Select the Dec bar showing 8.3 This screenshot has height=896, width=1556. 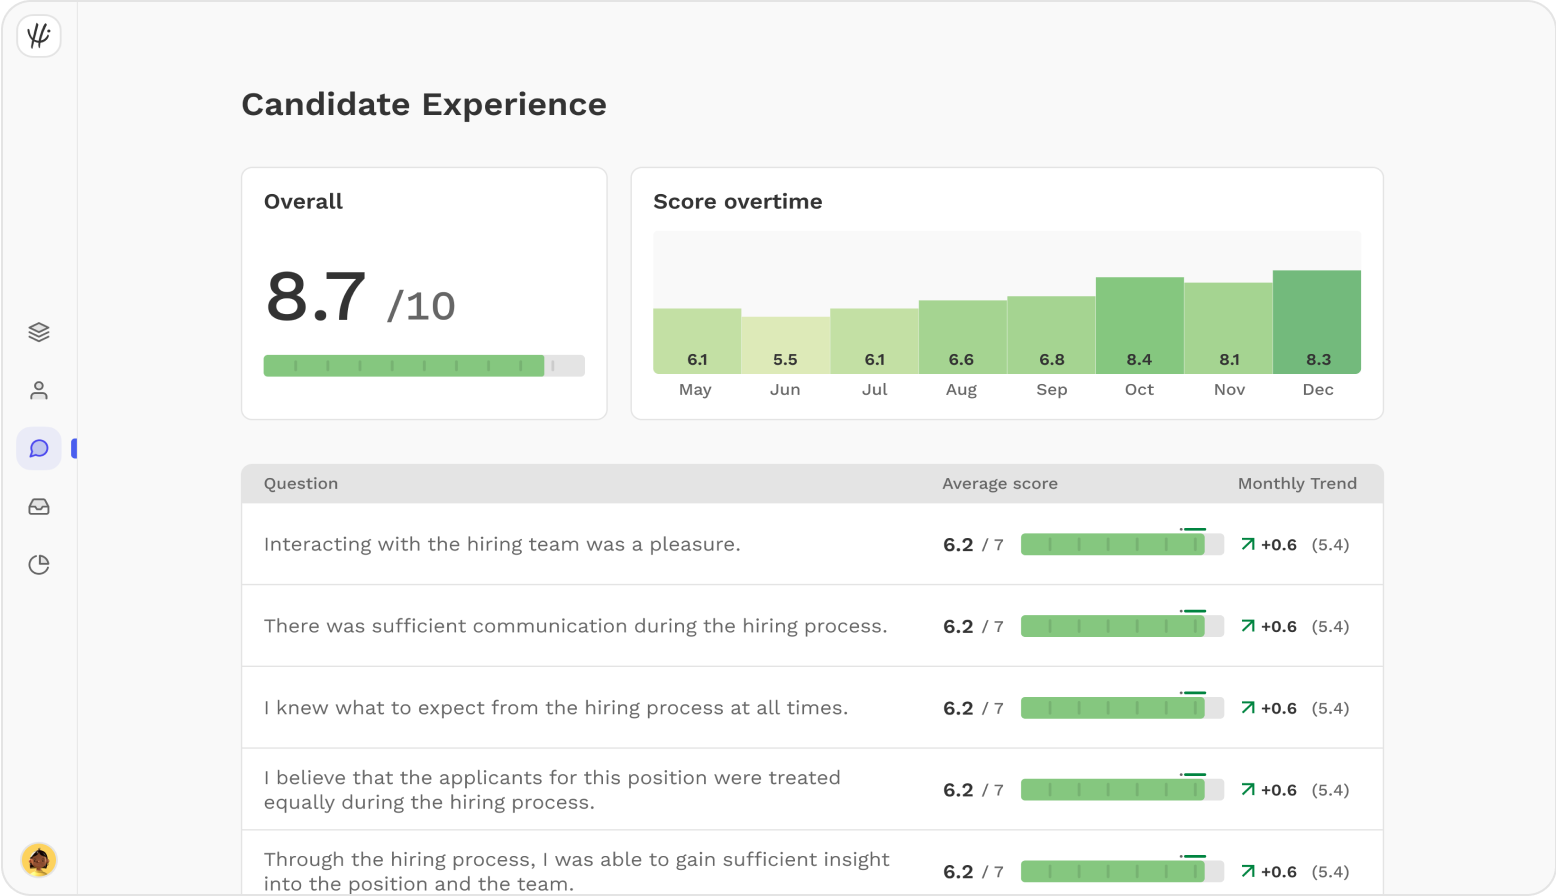tap(1317, 322)
